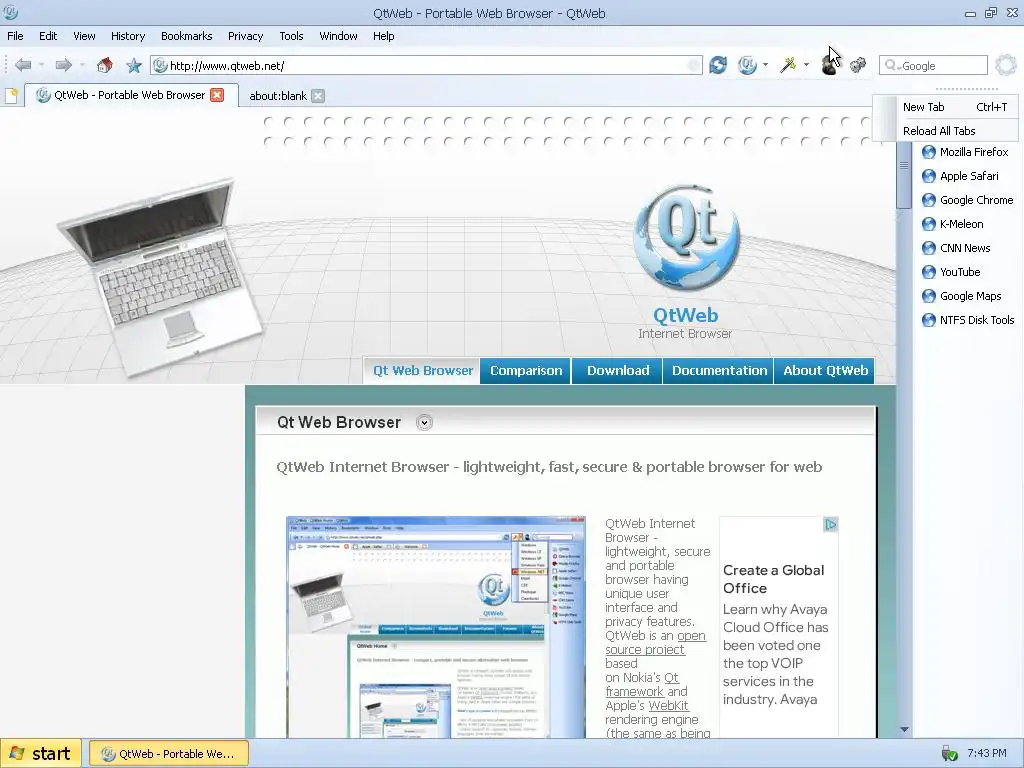
Task: Switch to QtWeb - Portable Web Browser tab
Action: pyautogui.click(x=129, y=95)
